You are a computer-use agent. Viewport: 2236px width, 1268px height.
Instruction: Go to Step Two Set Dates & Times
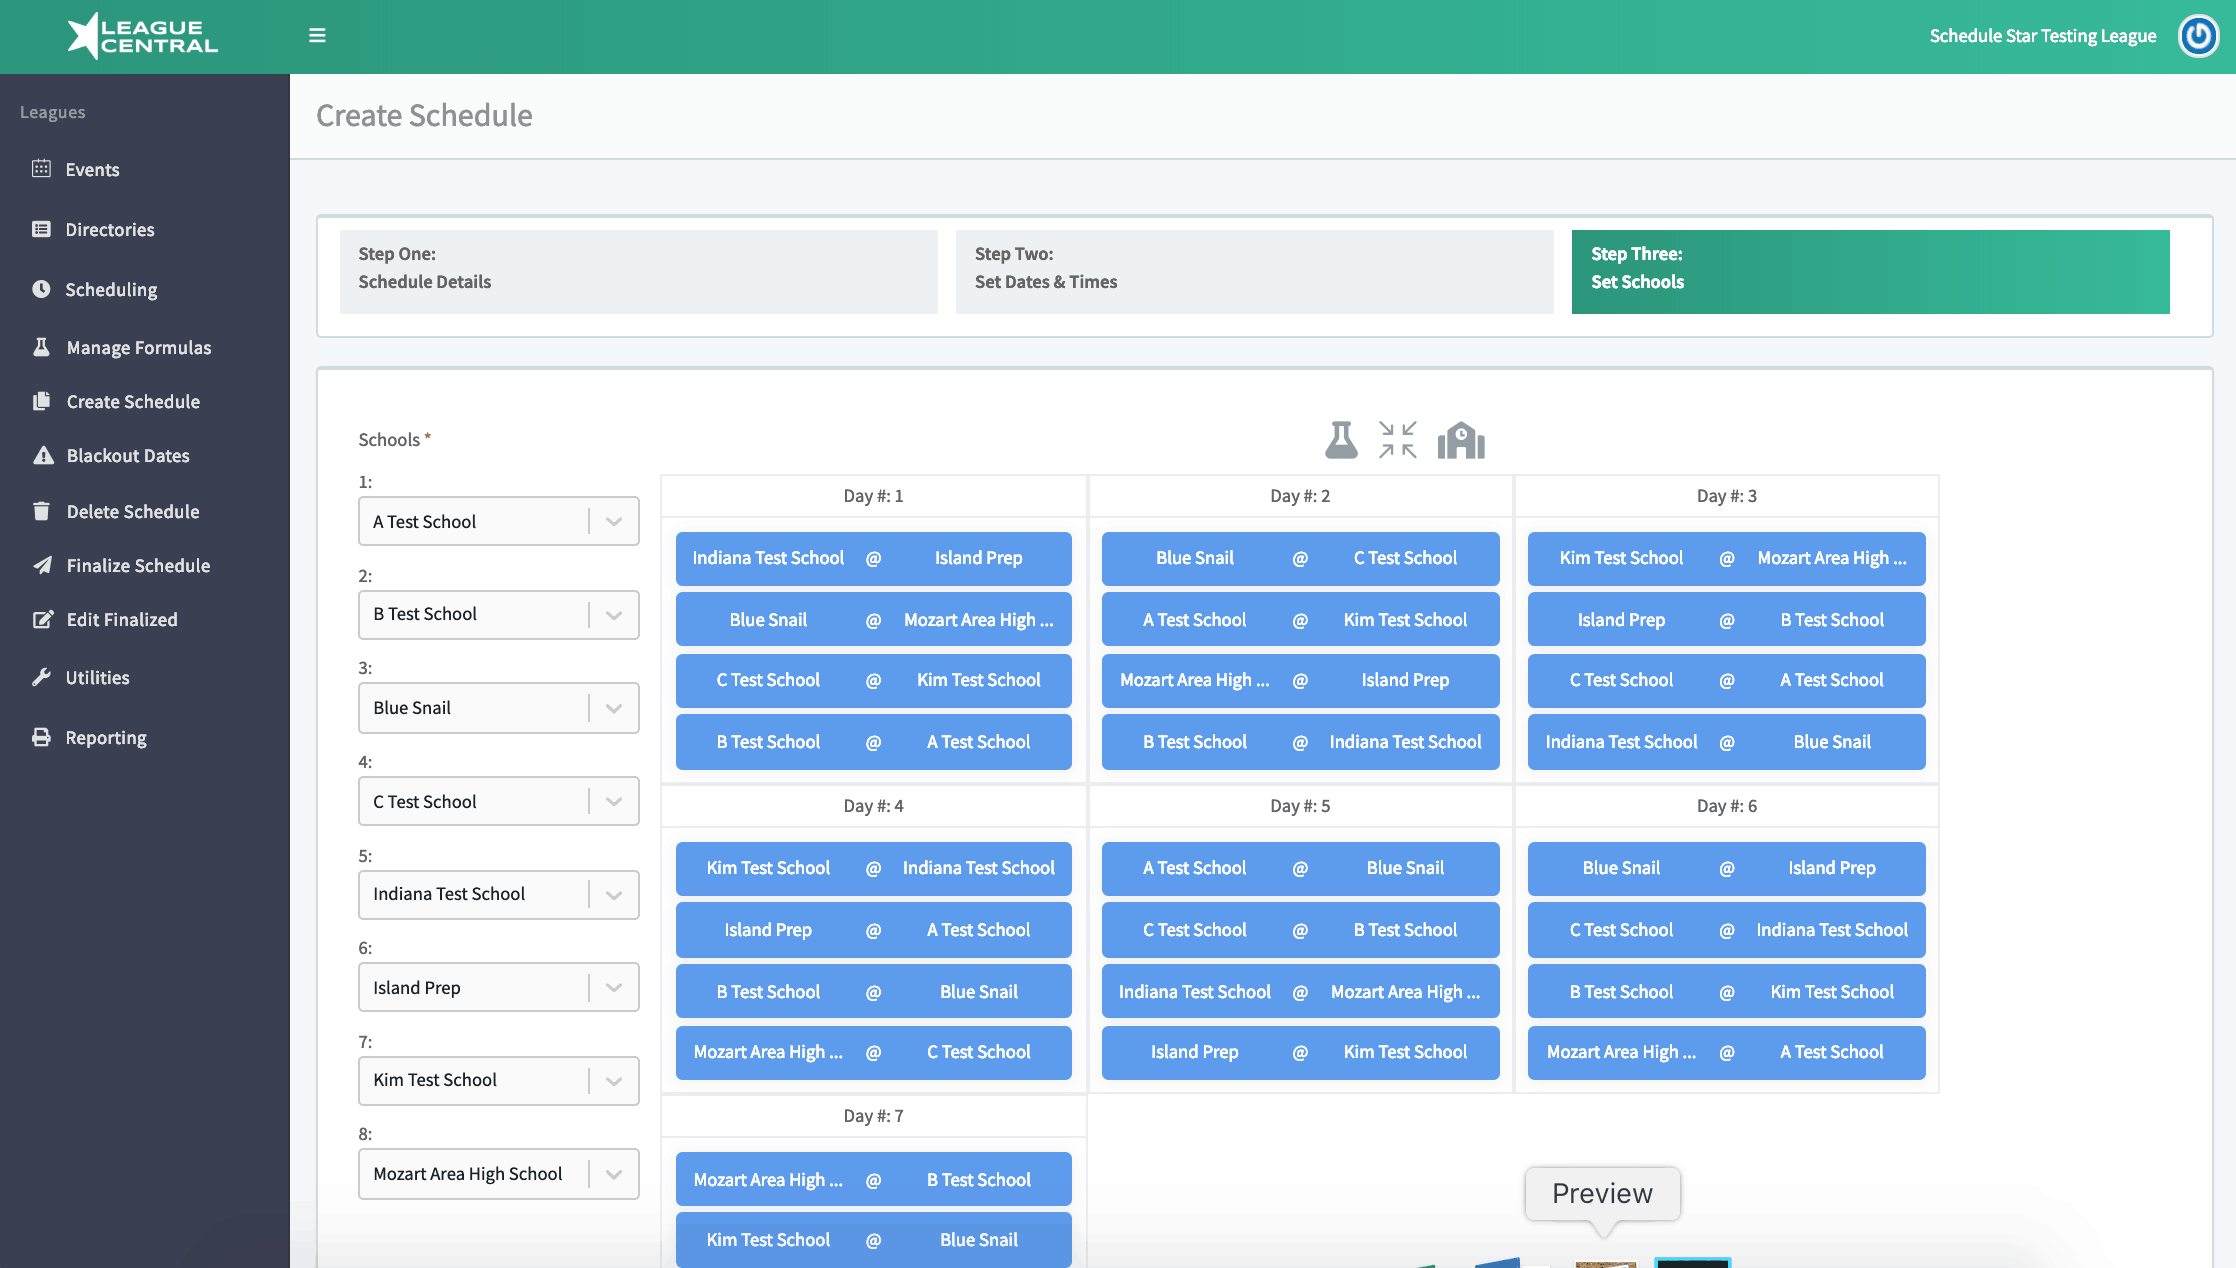point(1255,272)
